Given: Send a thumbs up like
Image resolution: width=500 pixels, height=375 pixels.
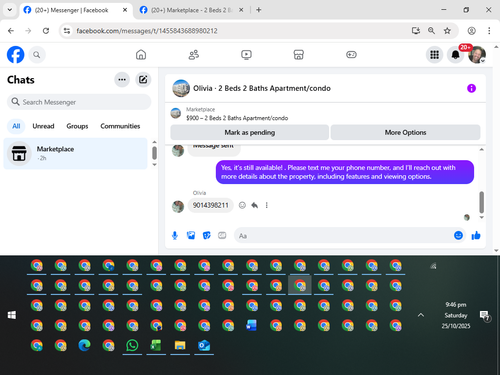Looking at the screenshot, I should [x=476, y=235].
